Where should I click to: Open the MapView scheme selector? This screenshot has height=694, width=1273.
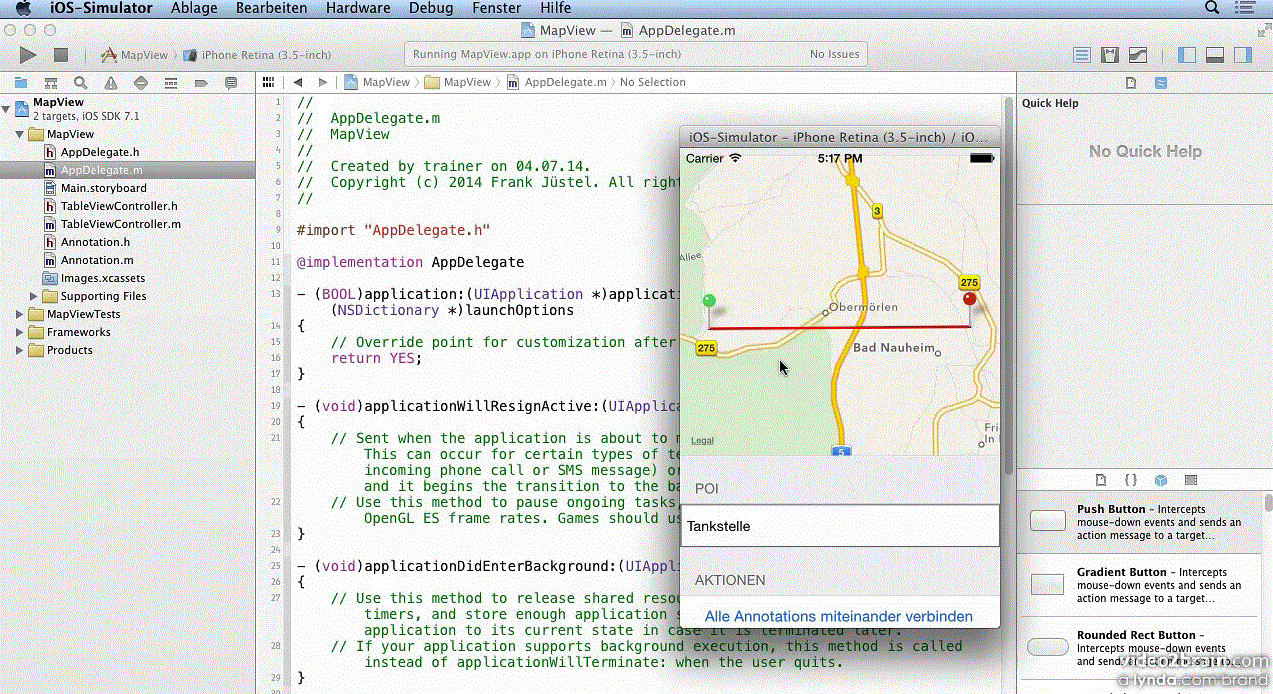click(135, 55)
